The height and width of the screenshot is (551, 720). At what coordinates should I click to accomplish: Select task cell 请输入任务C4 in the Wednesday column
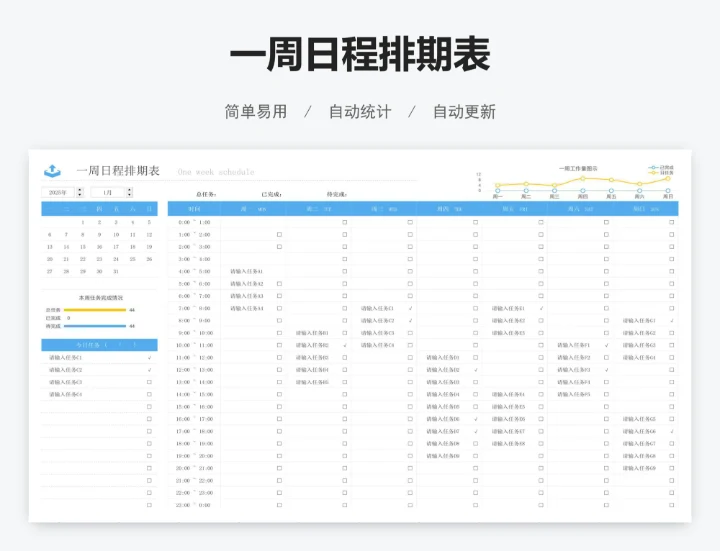(377, 345)
